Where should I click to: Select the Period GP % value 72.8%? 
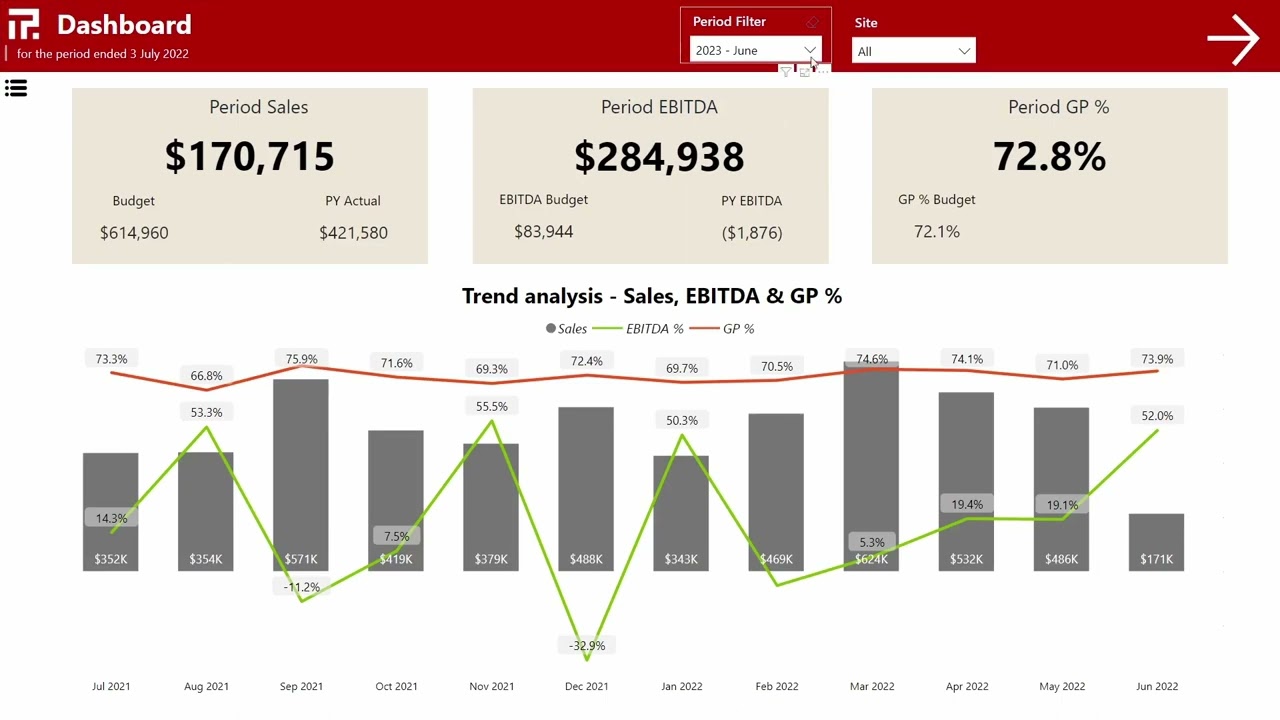tap(1049, 156)
